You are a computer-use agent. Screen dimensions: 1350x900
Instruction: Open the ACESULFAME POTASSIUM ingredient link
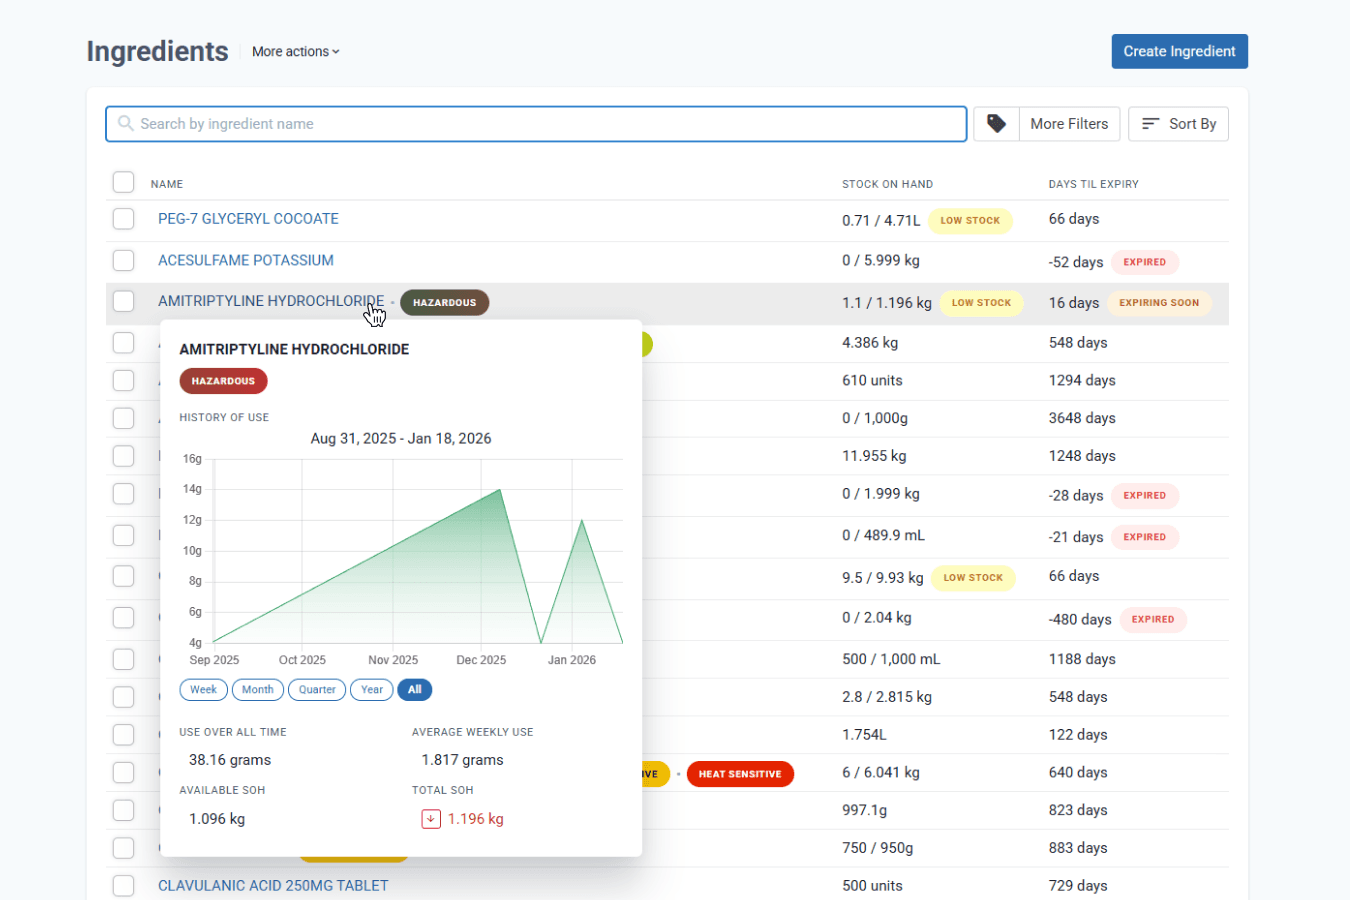pyautogui.click(x=246, y=260)
